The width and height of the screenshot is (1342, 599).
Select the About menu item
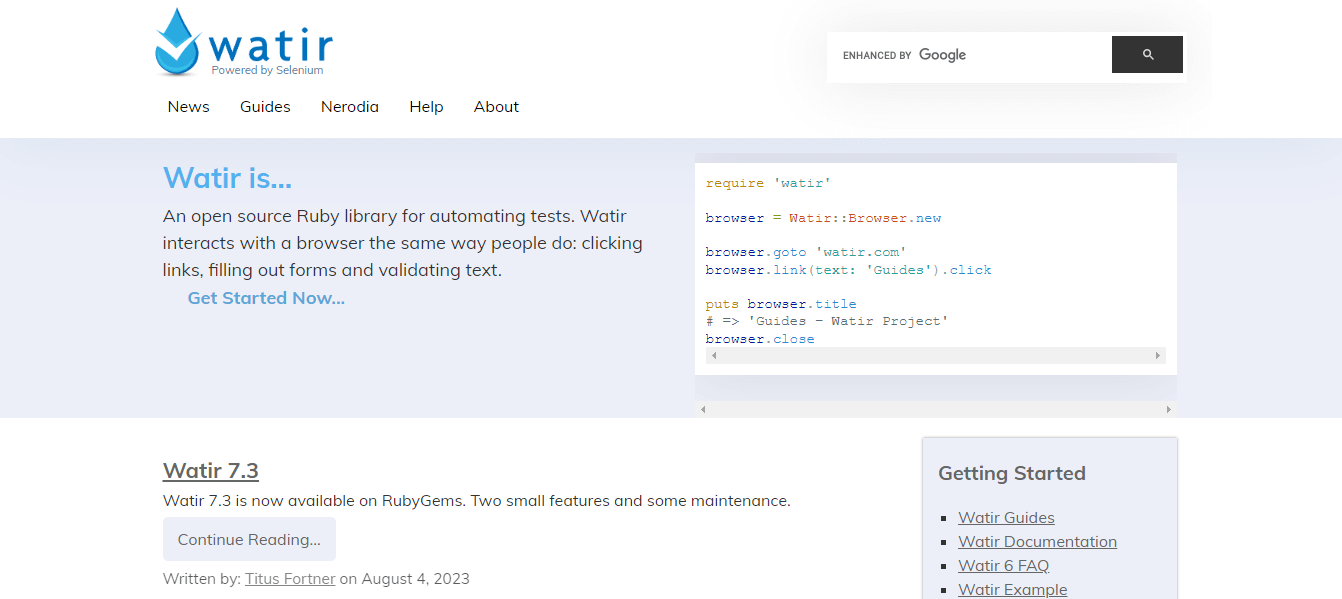[x=496, y=107]
